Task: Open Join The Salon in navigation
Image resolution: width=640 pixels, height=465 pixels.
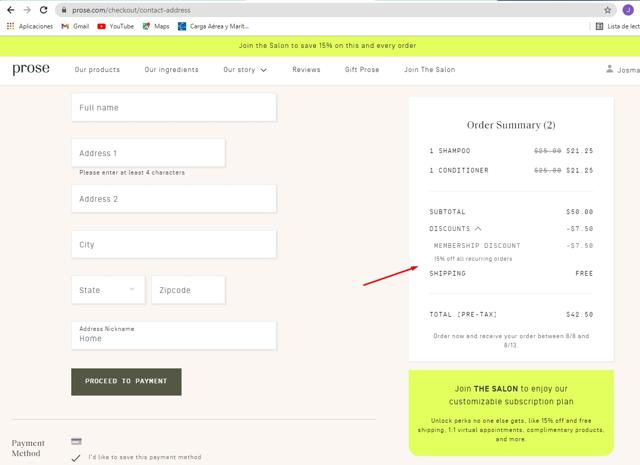Action: tap(429, 70)
